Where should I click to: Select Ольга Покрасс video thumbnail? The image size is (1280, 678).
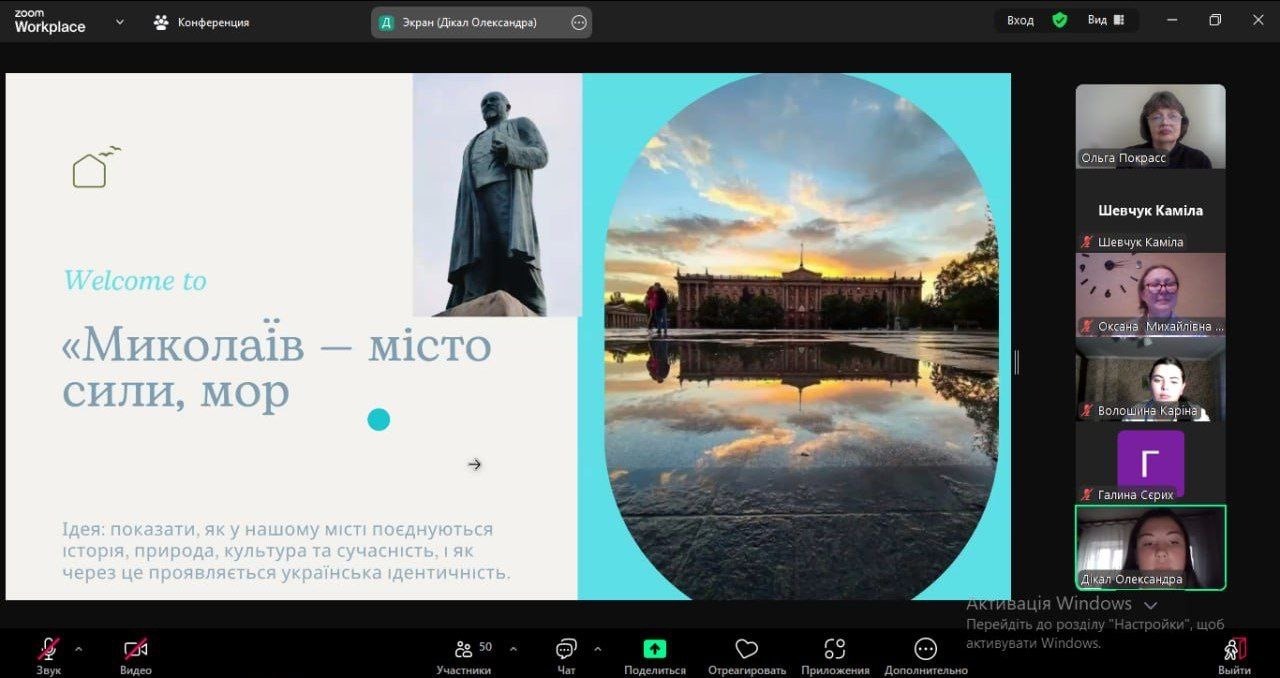click(x=1150, y=126)
